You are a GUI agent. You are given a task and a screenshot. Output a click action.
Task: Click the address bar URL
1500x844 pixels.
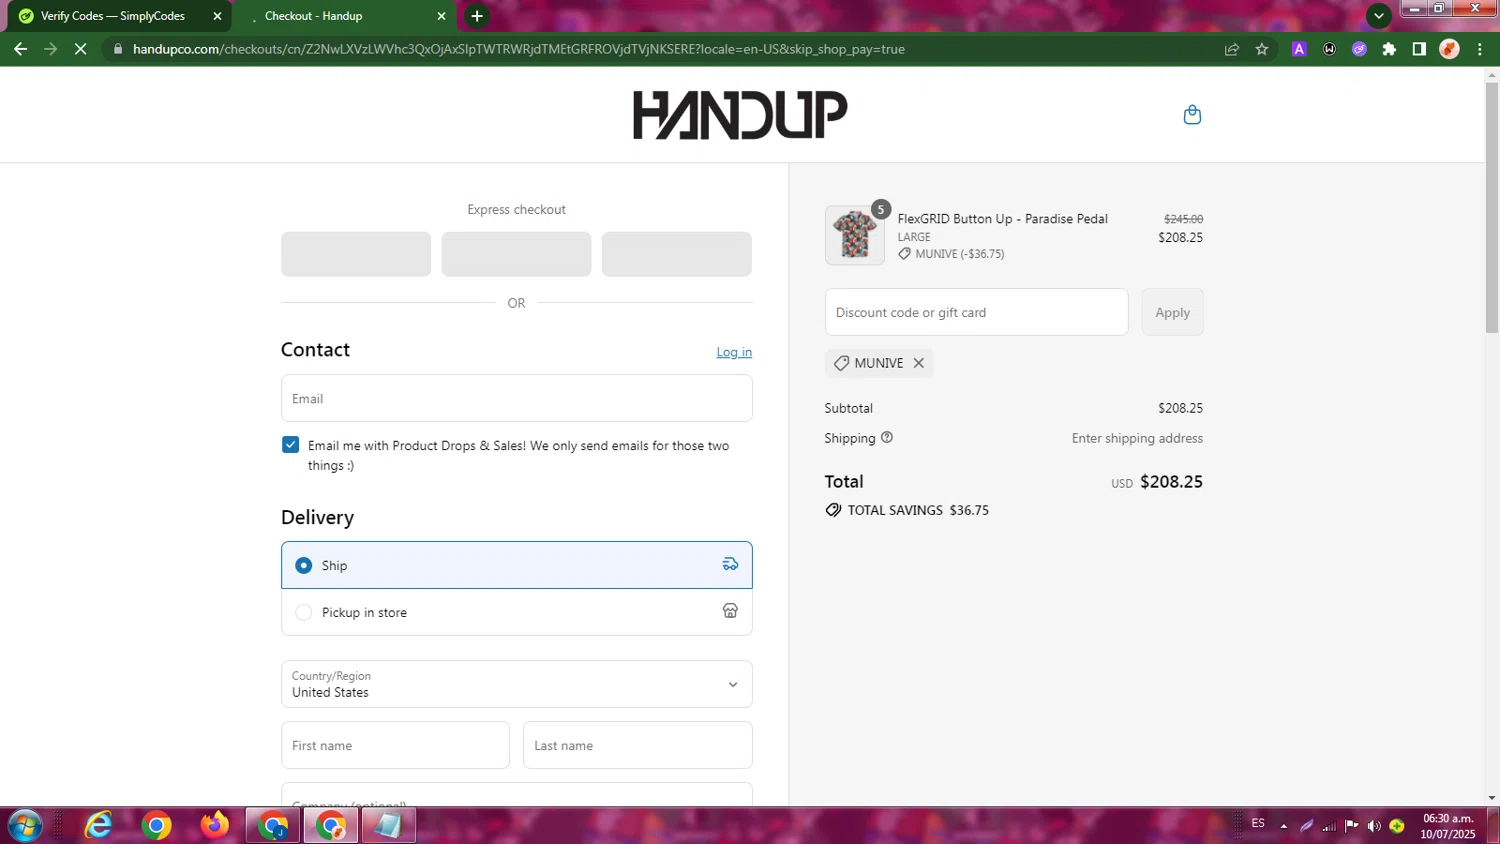click(x=519, y=49)
